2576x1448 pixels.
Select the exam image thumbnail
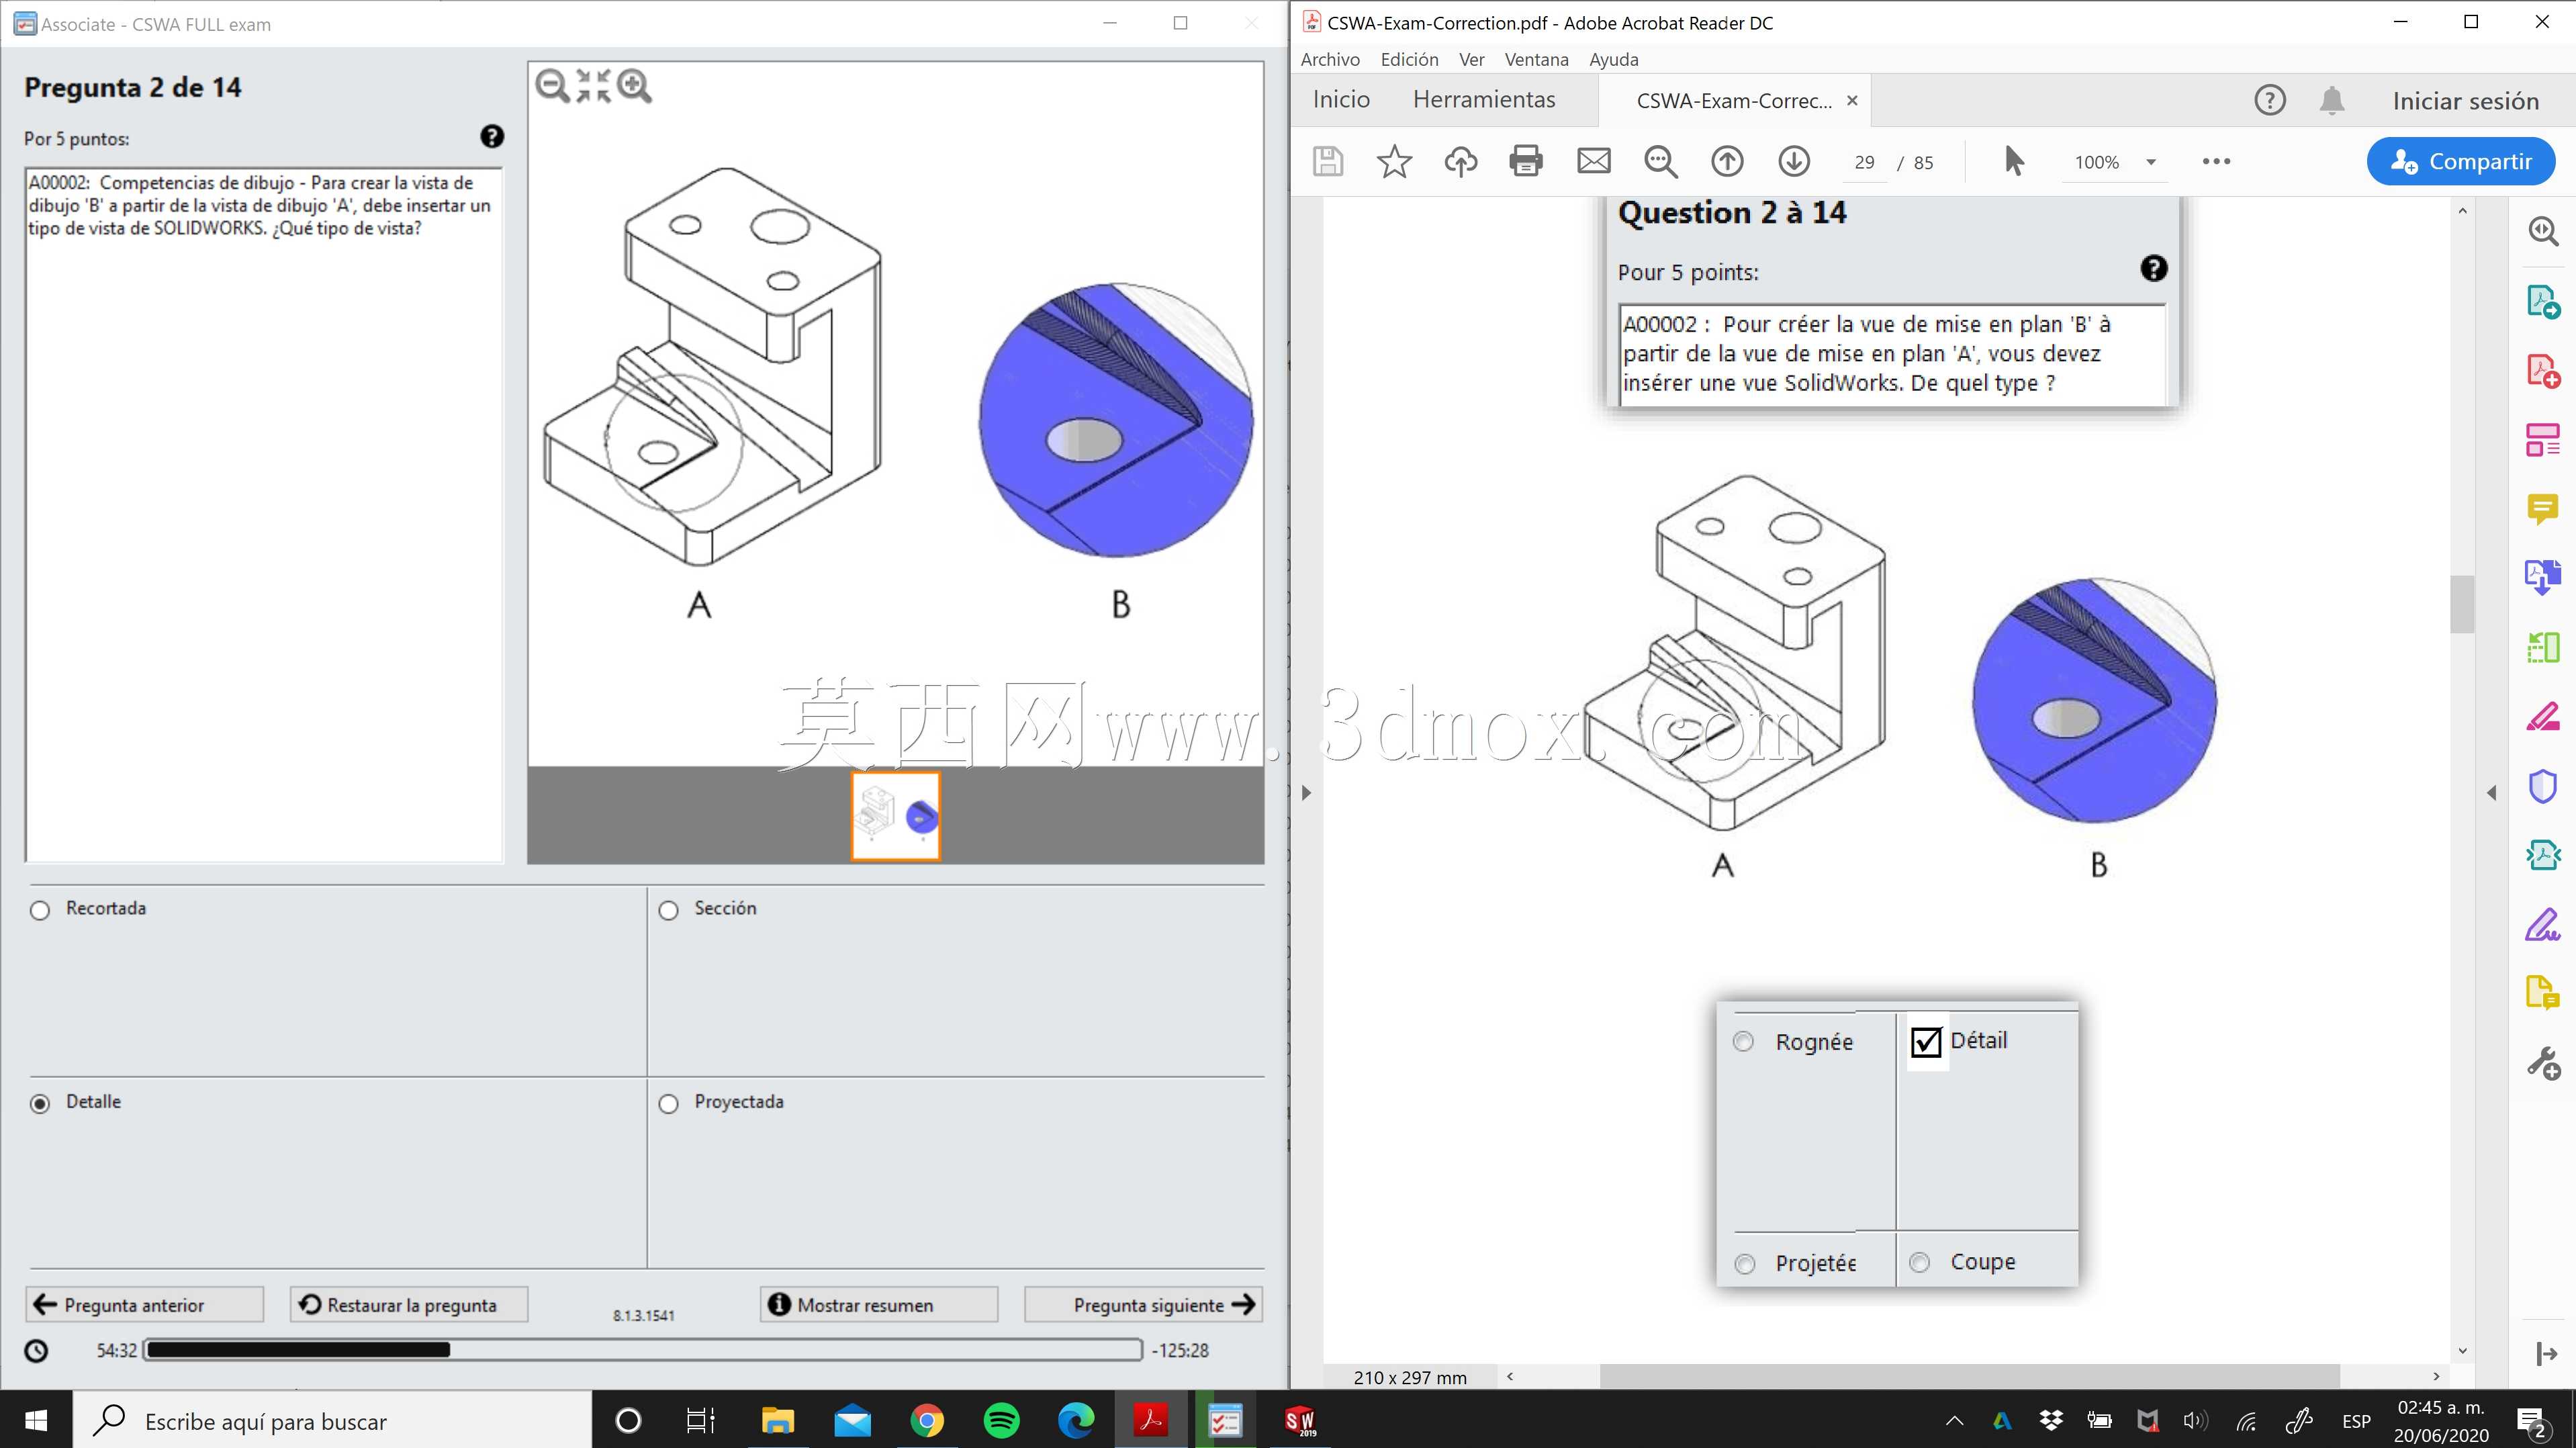[x=895, y=815]
